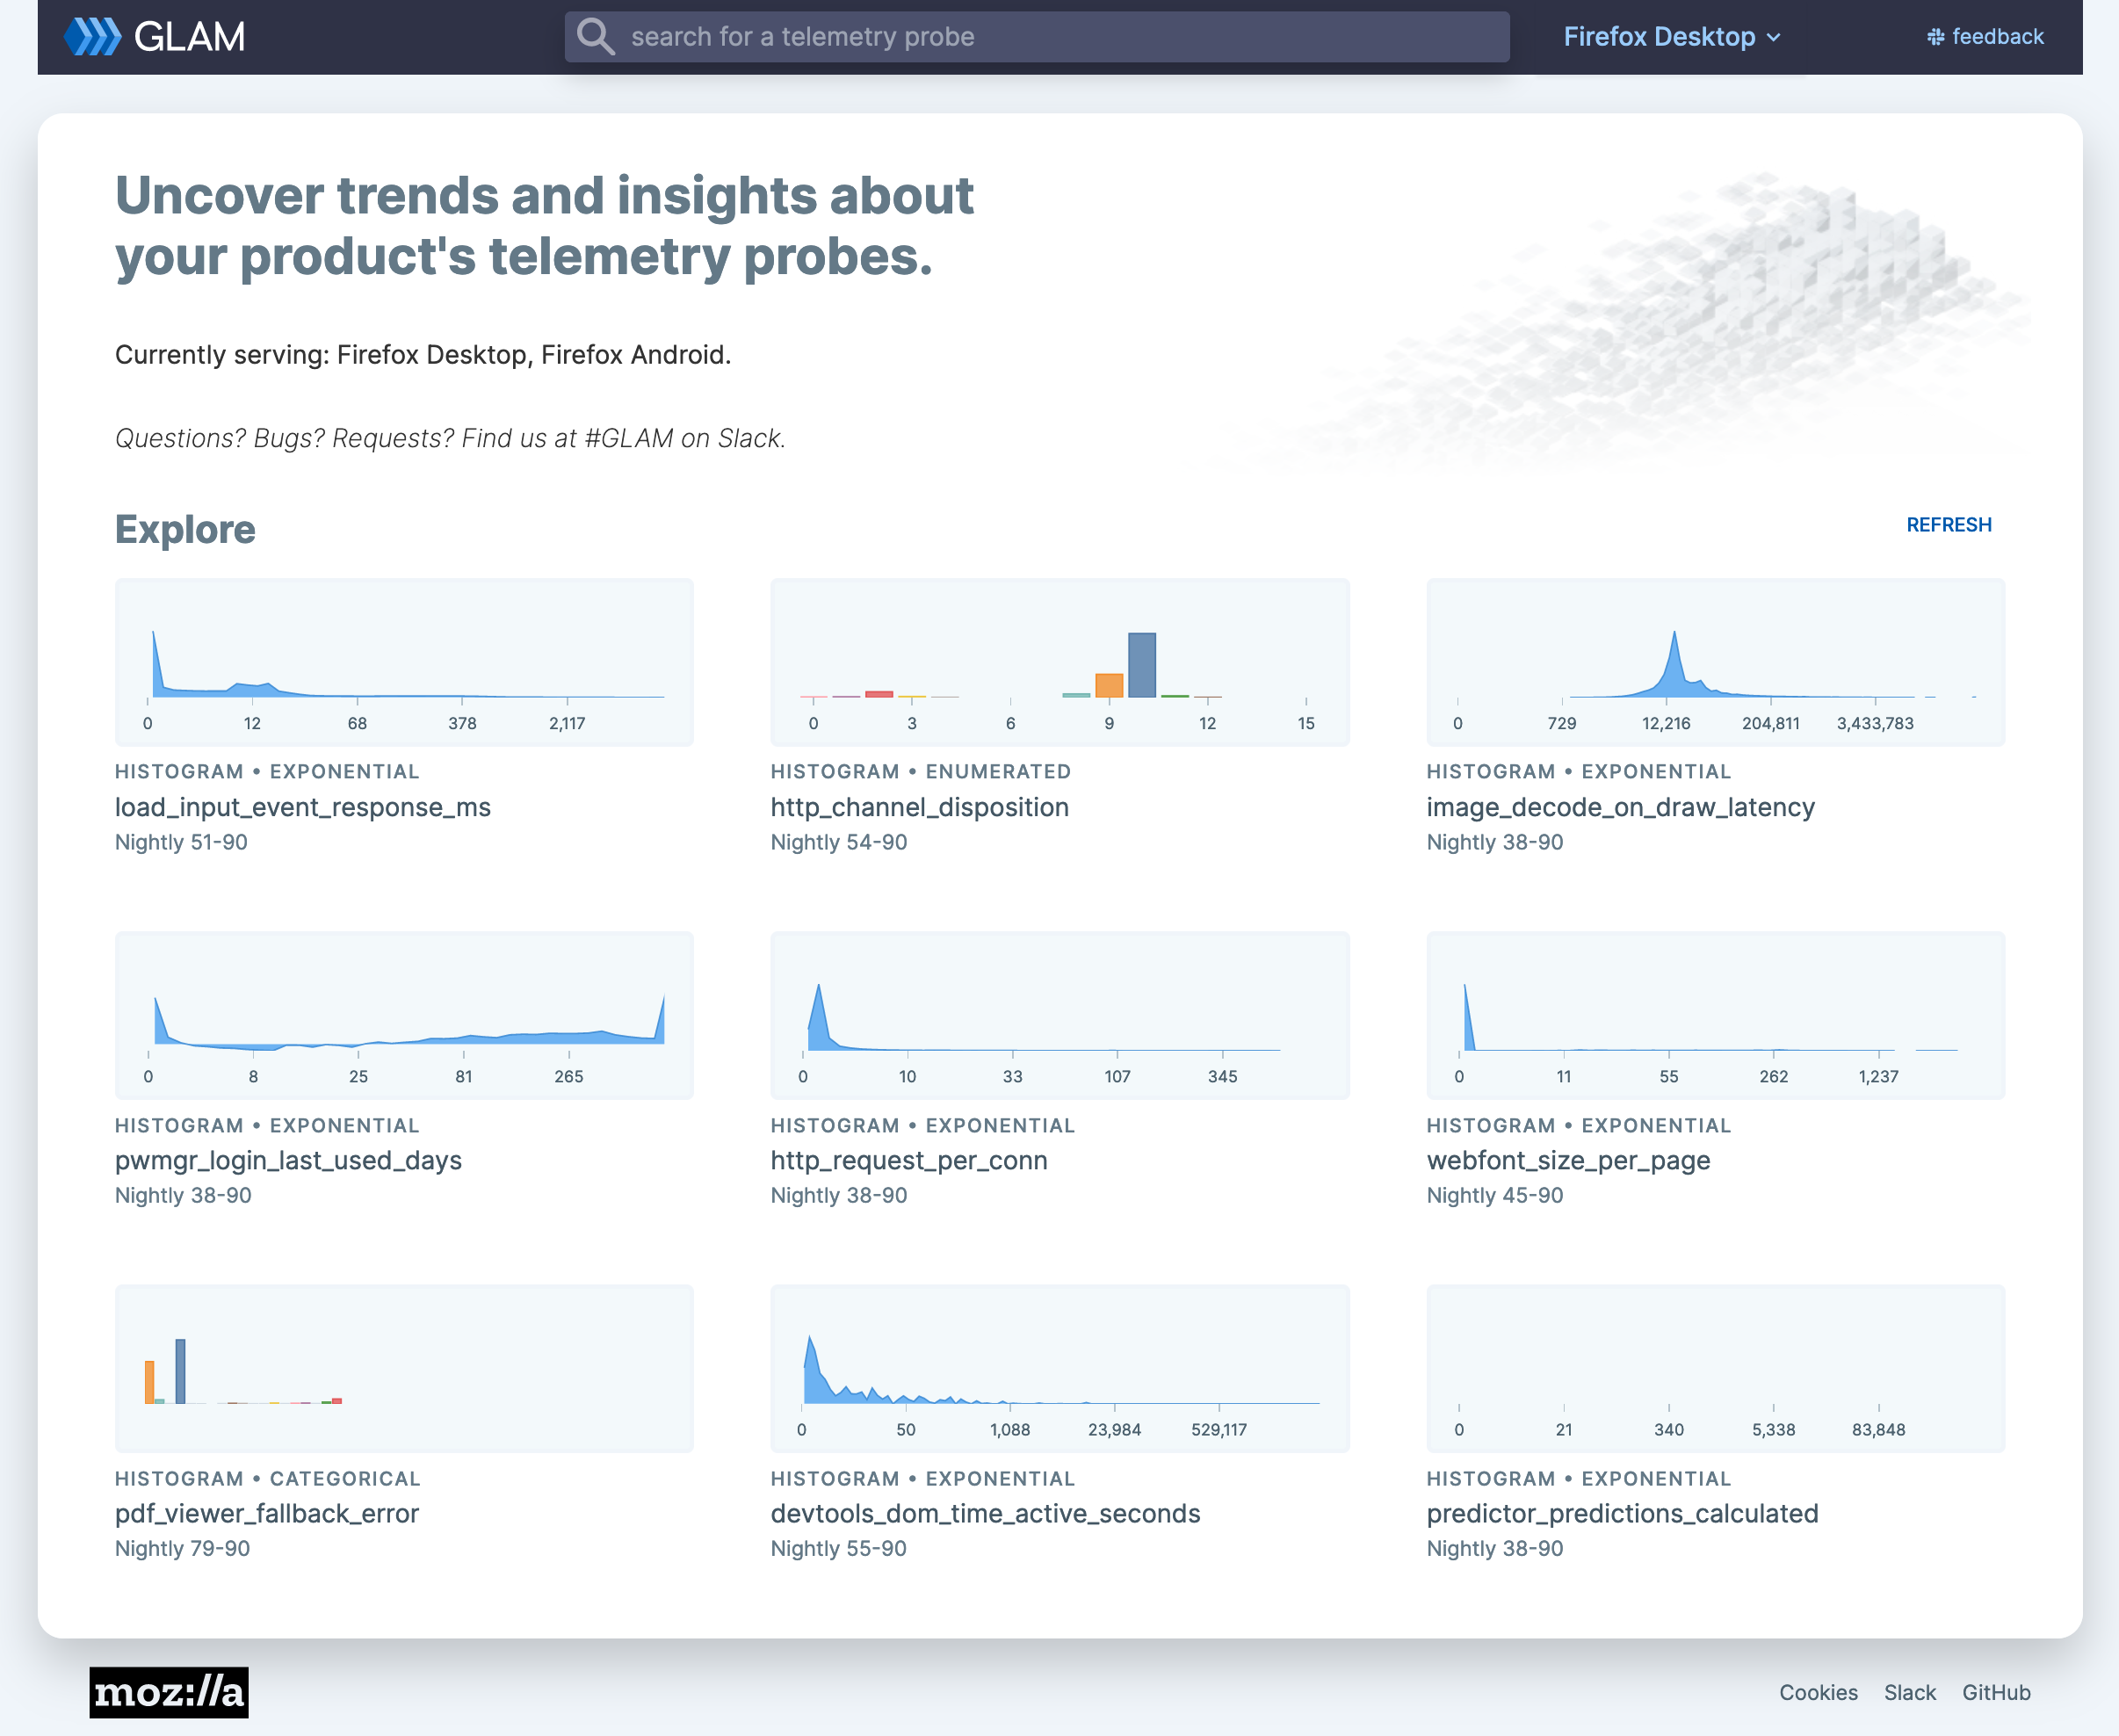Image resolution: width=2119 pixels, height=1736 pixels.
Task: Open the devtools_dom_time_active_seconds probe link
Action: pos(985,1513)
